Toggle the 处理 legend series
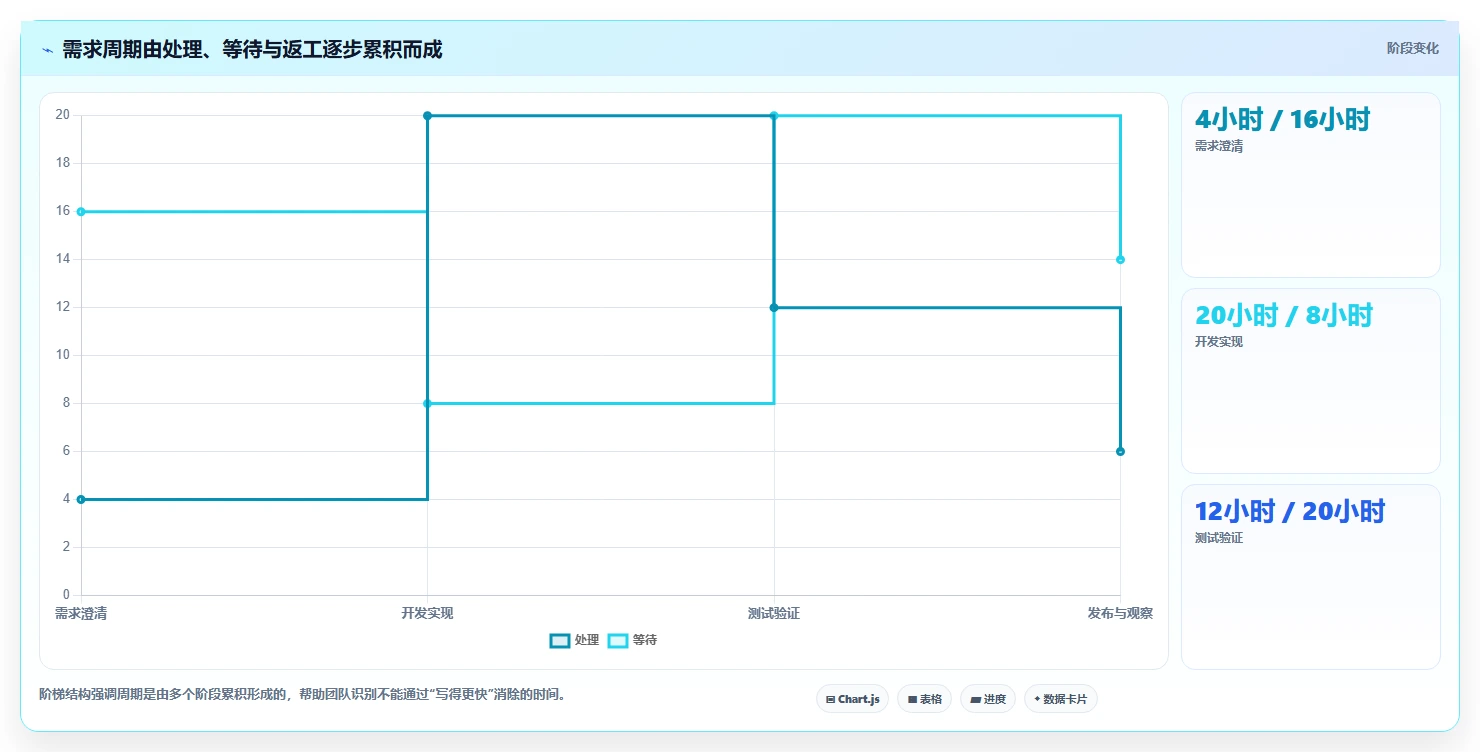Image resolution: width=1480 pixels, height=752 pixels. pos(574,640)
